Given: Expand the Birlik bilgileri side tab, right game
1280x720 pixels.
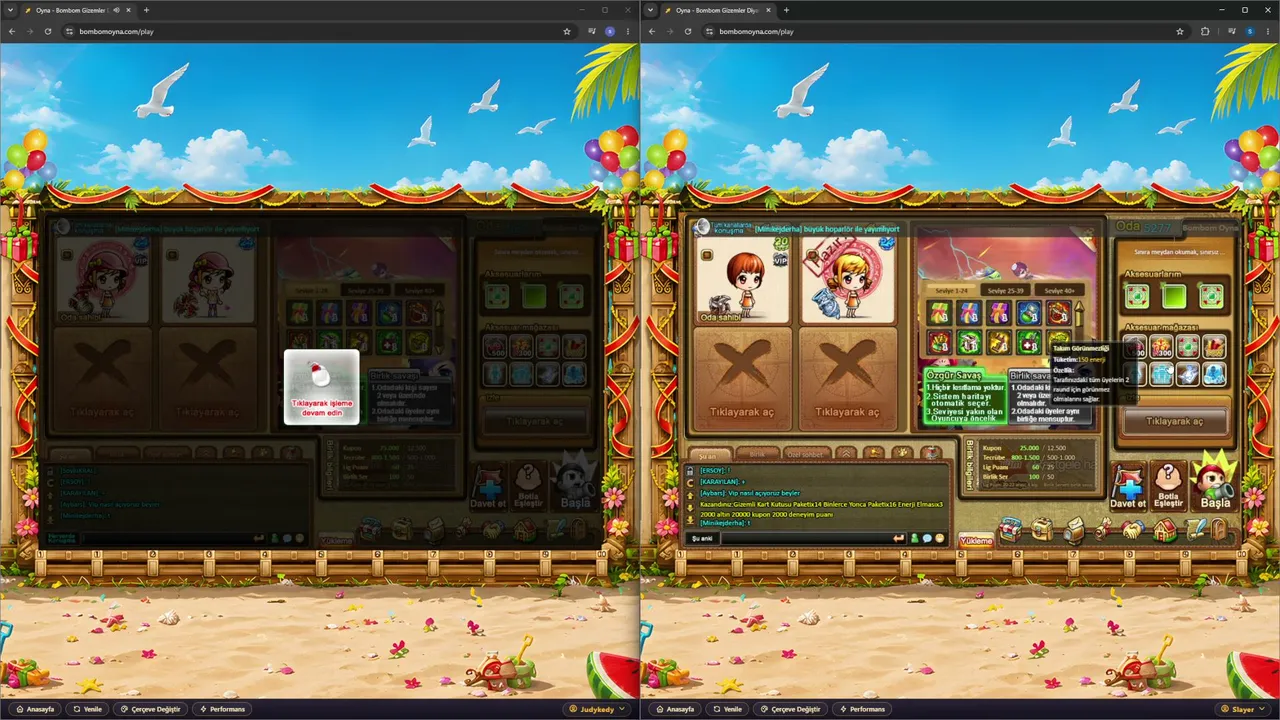Looking at the screenshot, I should click(968, 465).
